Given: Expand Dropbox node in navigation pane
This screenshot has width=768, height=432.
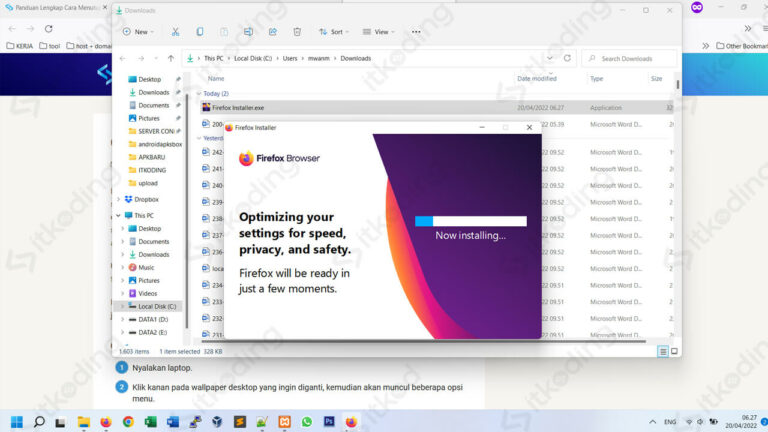Looking at the screenshot, I should pyautogui.click(x=119, y=199).
